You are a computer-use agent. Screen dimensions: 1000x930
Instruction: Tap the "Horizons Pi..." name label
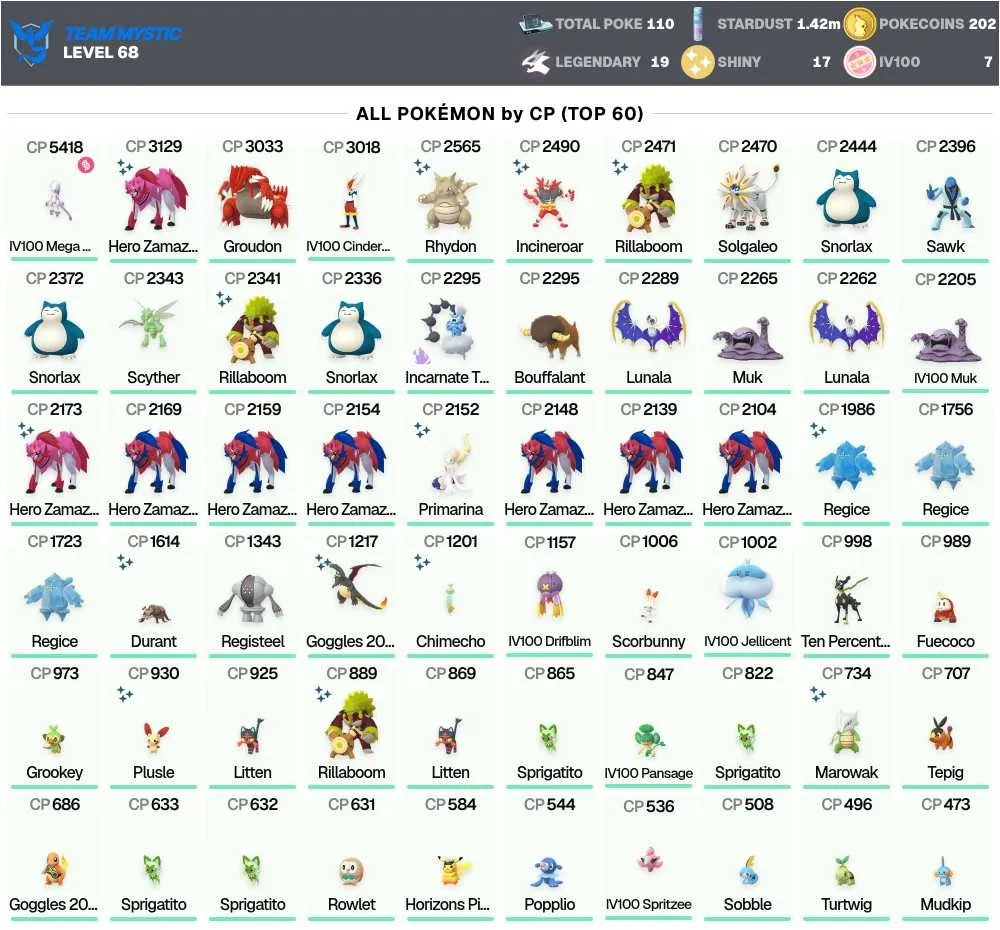(447, 904)
